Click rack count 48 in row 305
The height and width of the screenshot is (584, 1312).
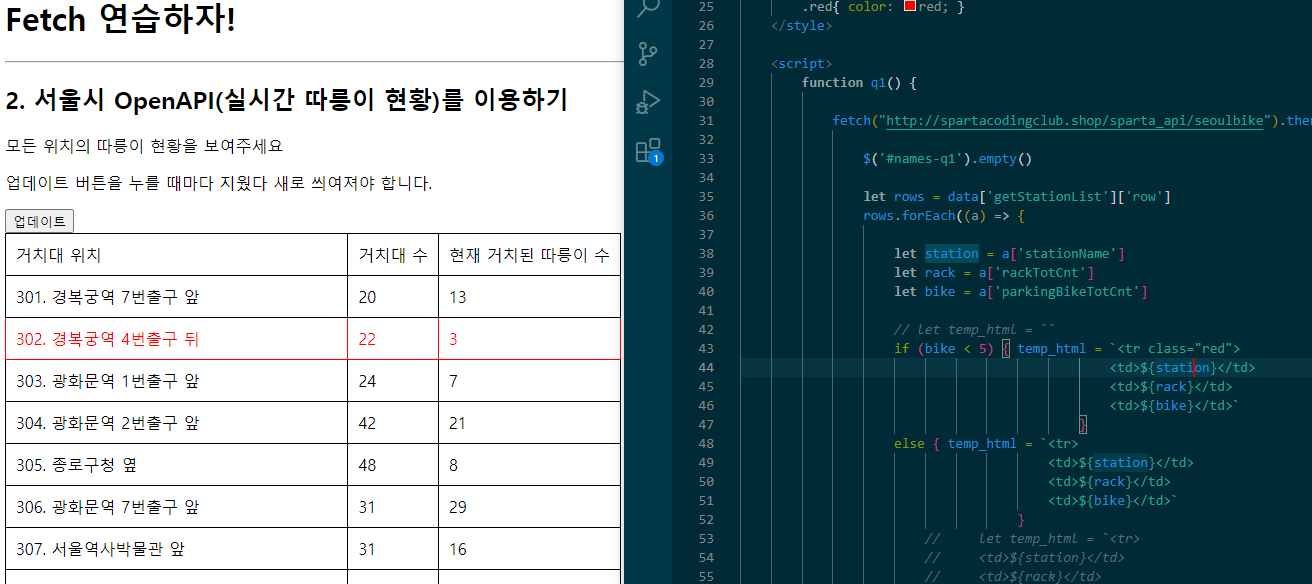pos(393,465)
